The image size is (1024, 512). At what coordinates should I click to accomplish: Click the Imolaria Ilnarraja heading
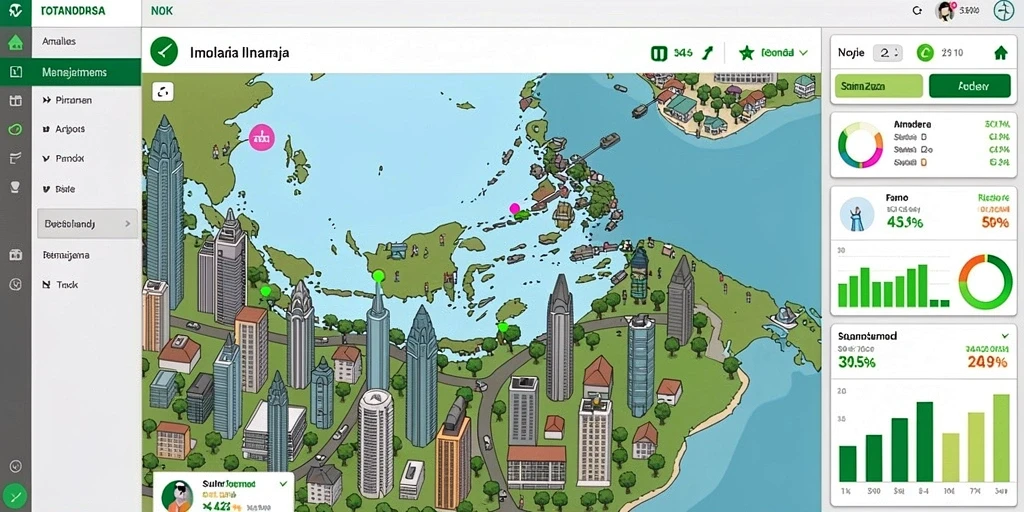click(240, 52)
